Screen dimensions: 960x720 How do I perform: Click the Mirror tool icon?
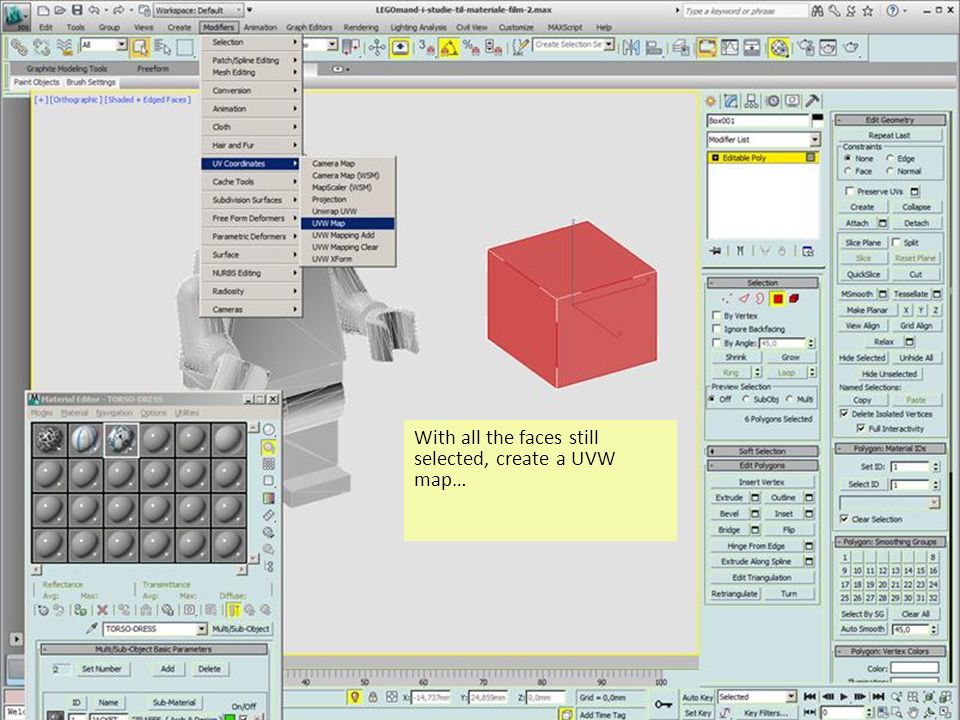coord(631,47)
